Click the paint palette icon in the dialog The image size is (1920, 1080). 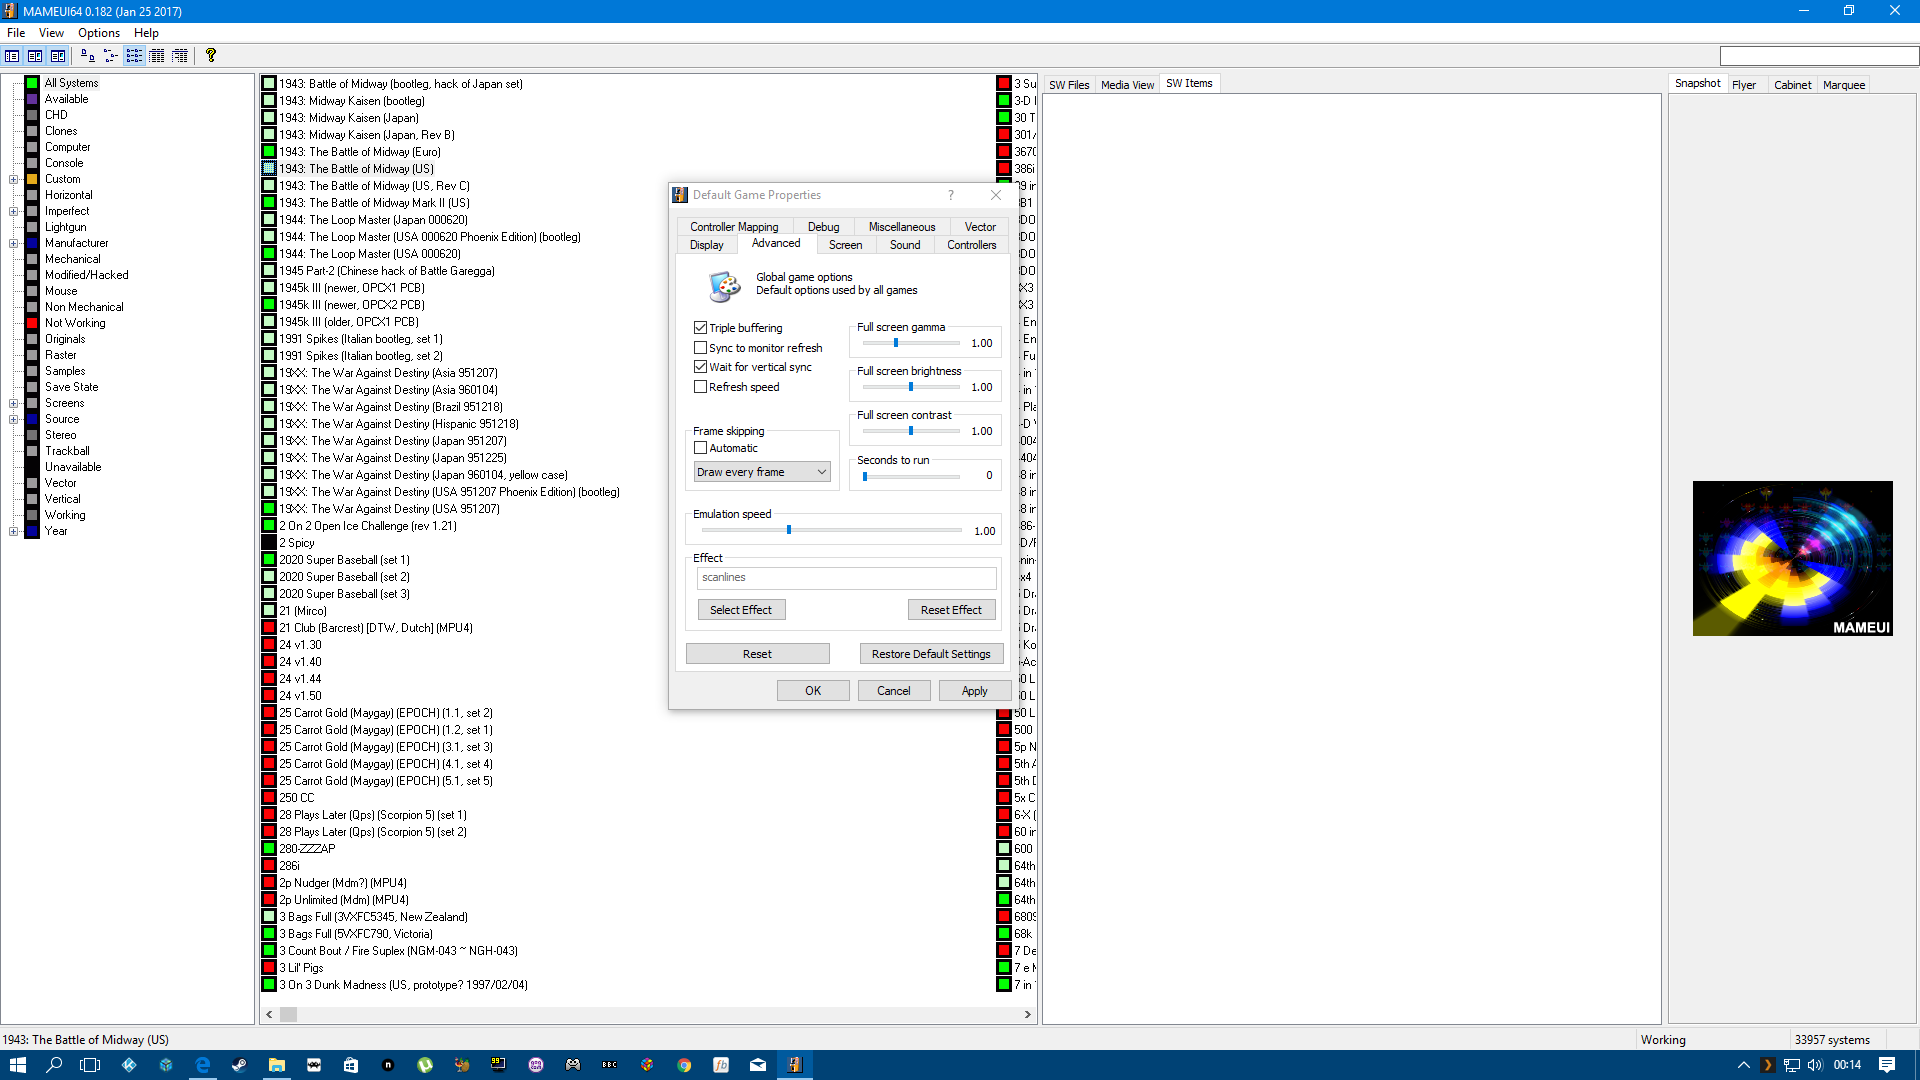[x=724, y=286]
